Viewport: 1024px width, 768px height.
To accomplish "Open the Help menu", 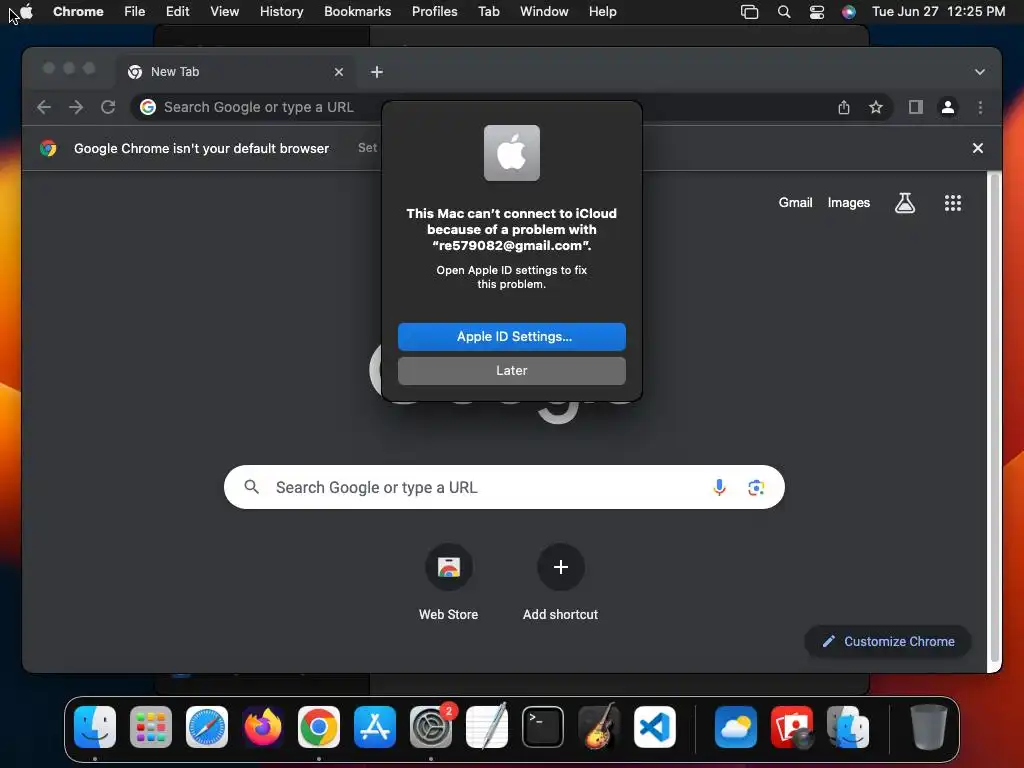I will click(602, 11).
